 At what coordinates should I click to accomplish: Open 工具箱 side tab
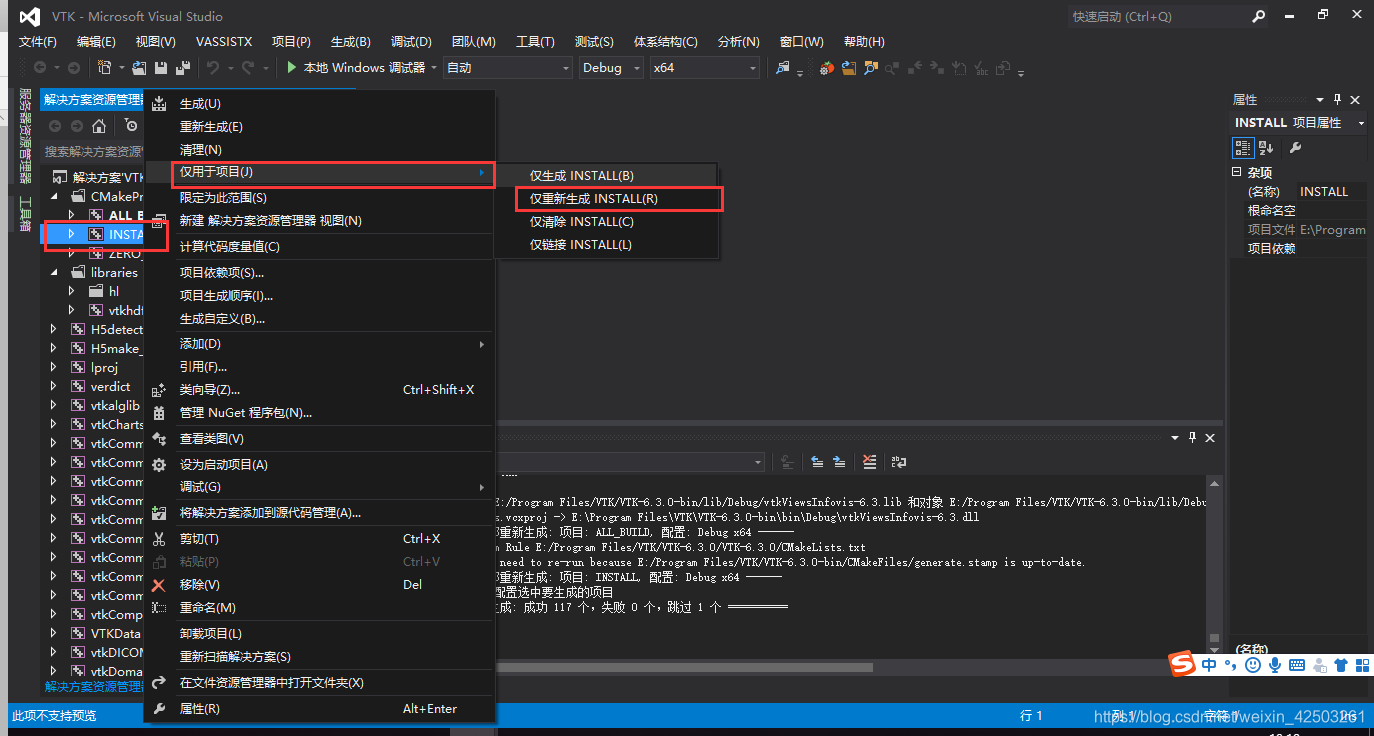26,214
